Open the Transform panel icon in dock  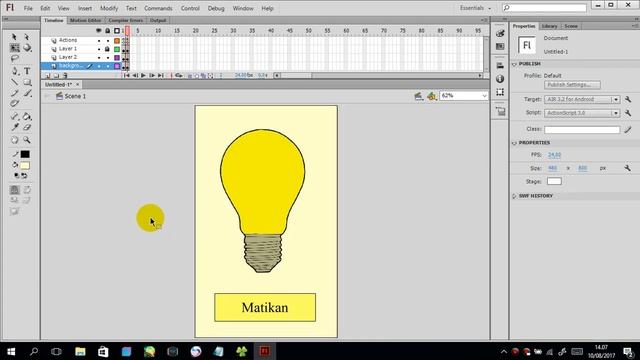pyautogui.click(x=500, y=92)
